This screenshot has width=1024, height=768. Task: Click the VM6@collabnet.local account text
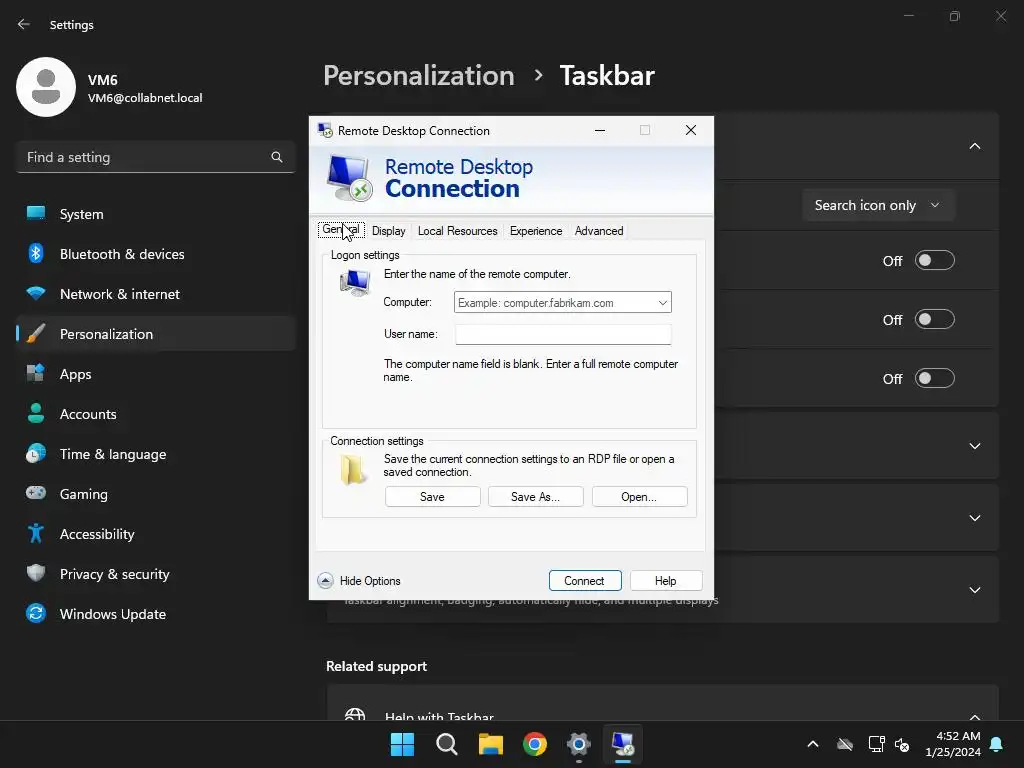145,98
